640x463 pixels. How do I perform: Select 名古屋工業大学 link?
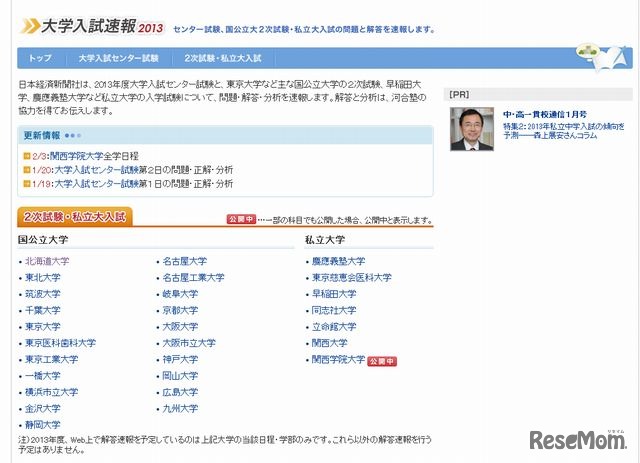pyautogui.click(x=193, y=278)
